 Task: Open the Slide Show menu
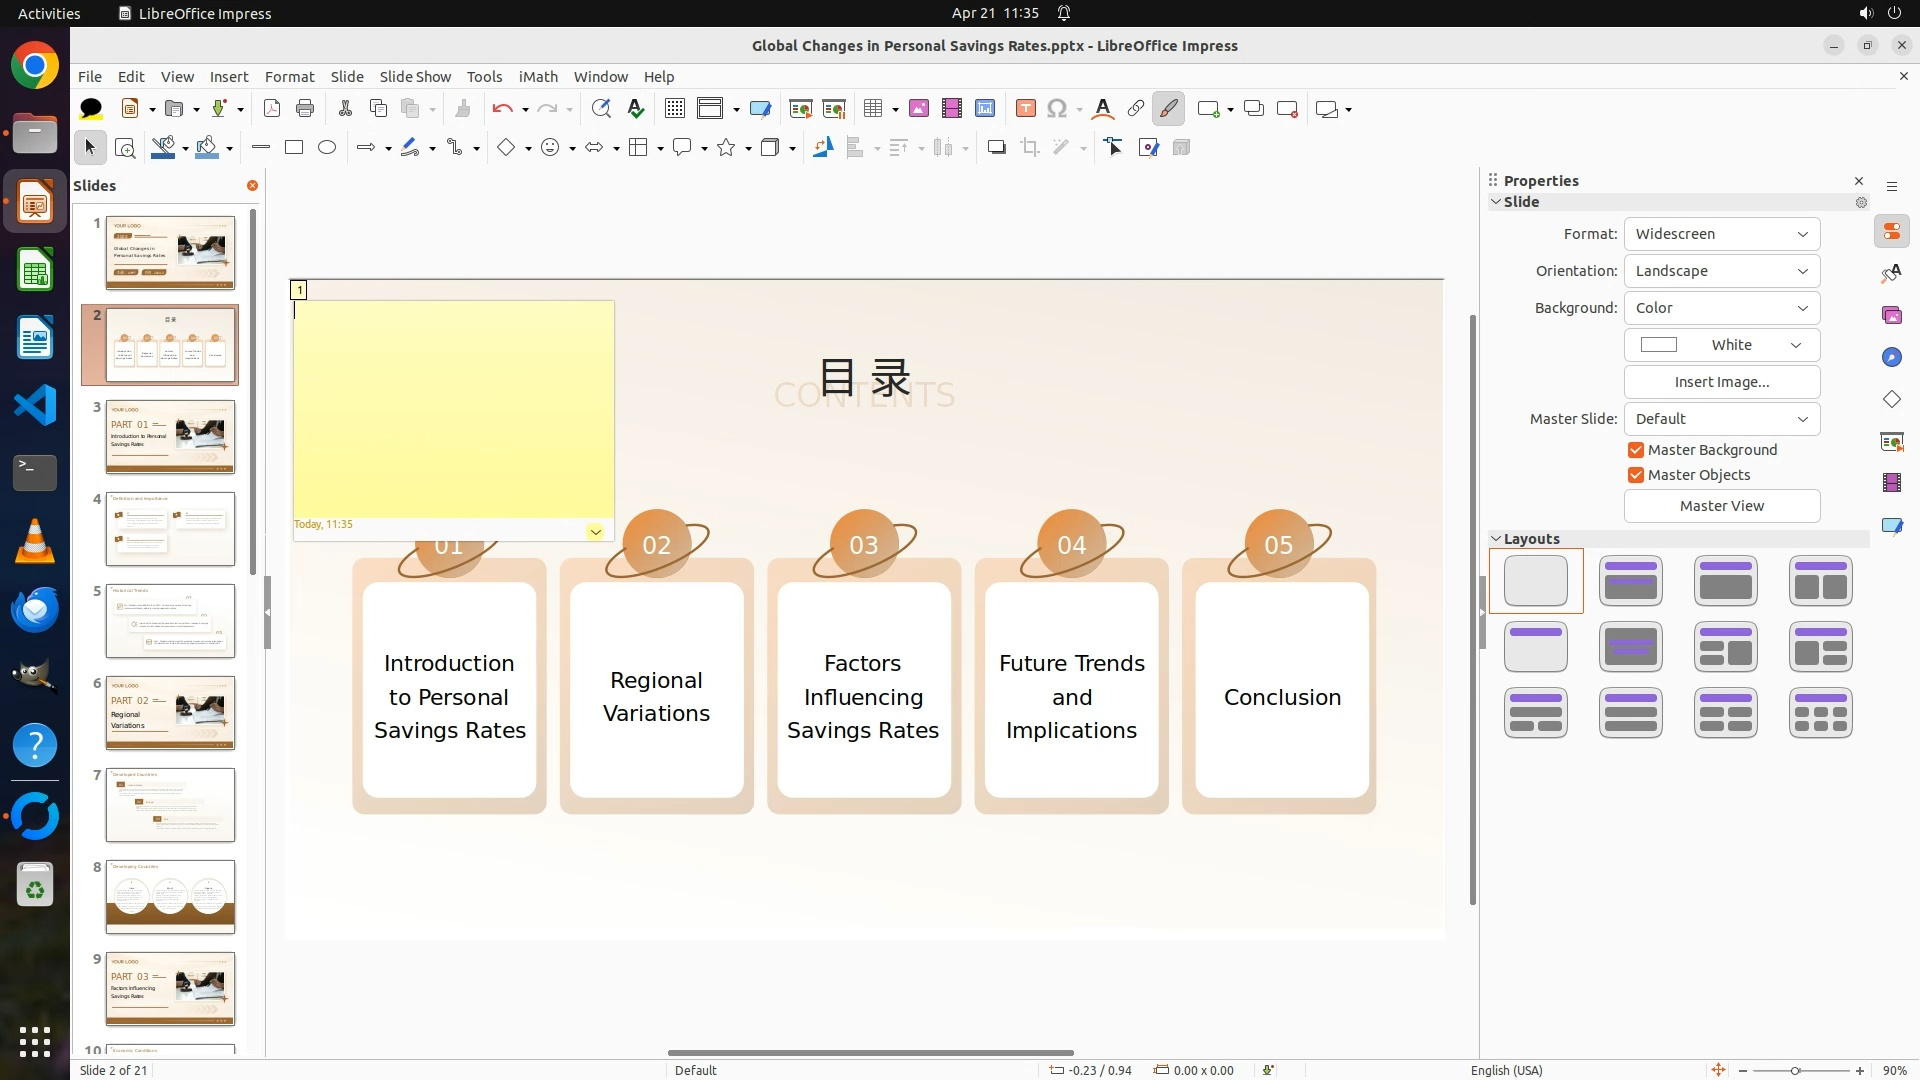pyautogui.click(x=415, y=77)
